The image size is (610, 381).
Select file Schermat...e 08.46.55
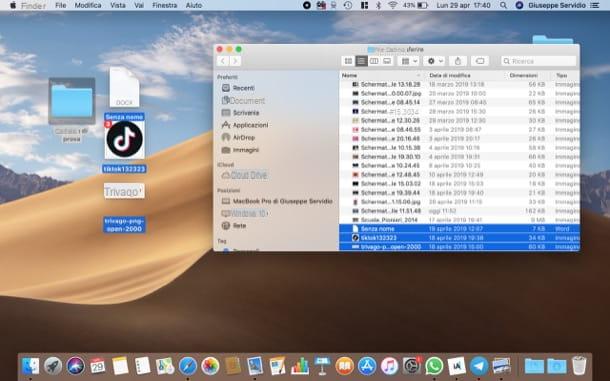(459, 130)
